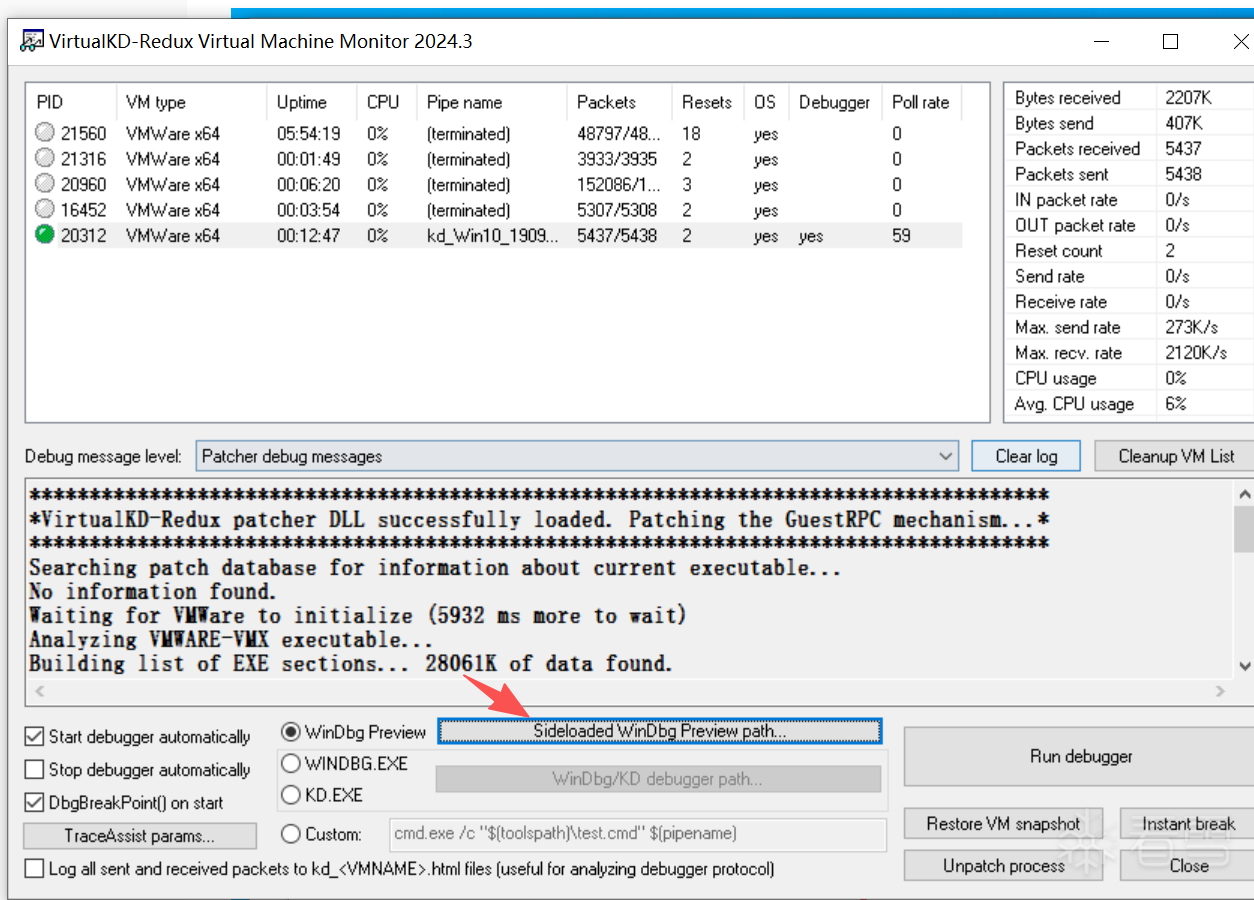Click the Cleanup VM List button
1254x900 pixels.
1176,456
